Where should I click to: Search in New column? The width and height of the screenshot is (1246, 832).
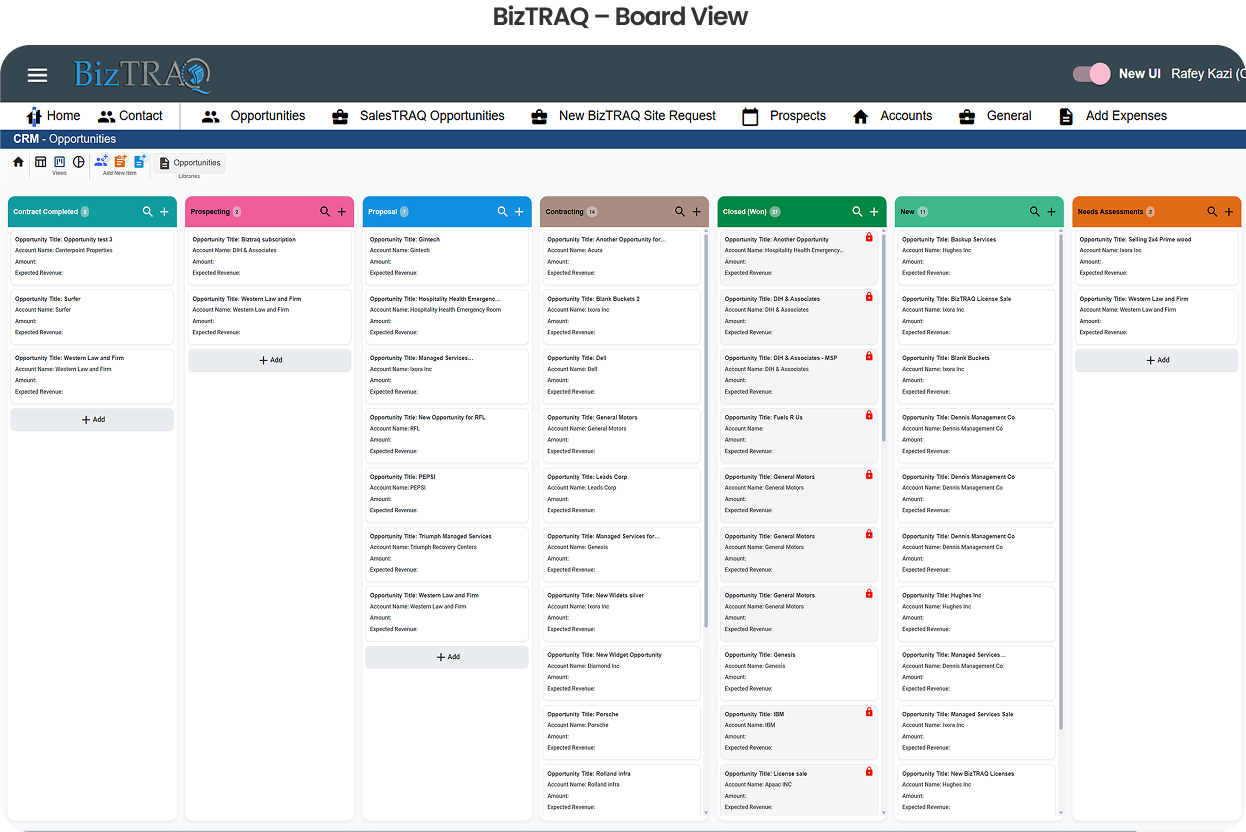point(1035,212)
